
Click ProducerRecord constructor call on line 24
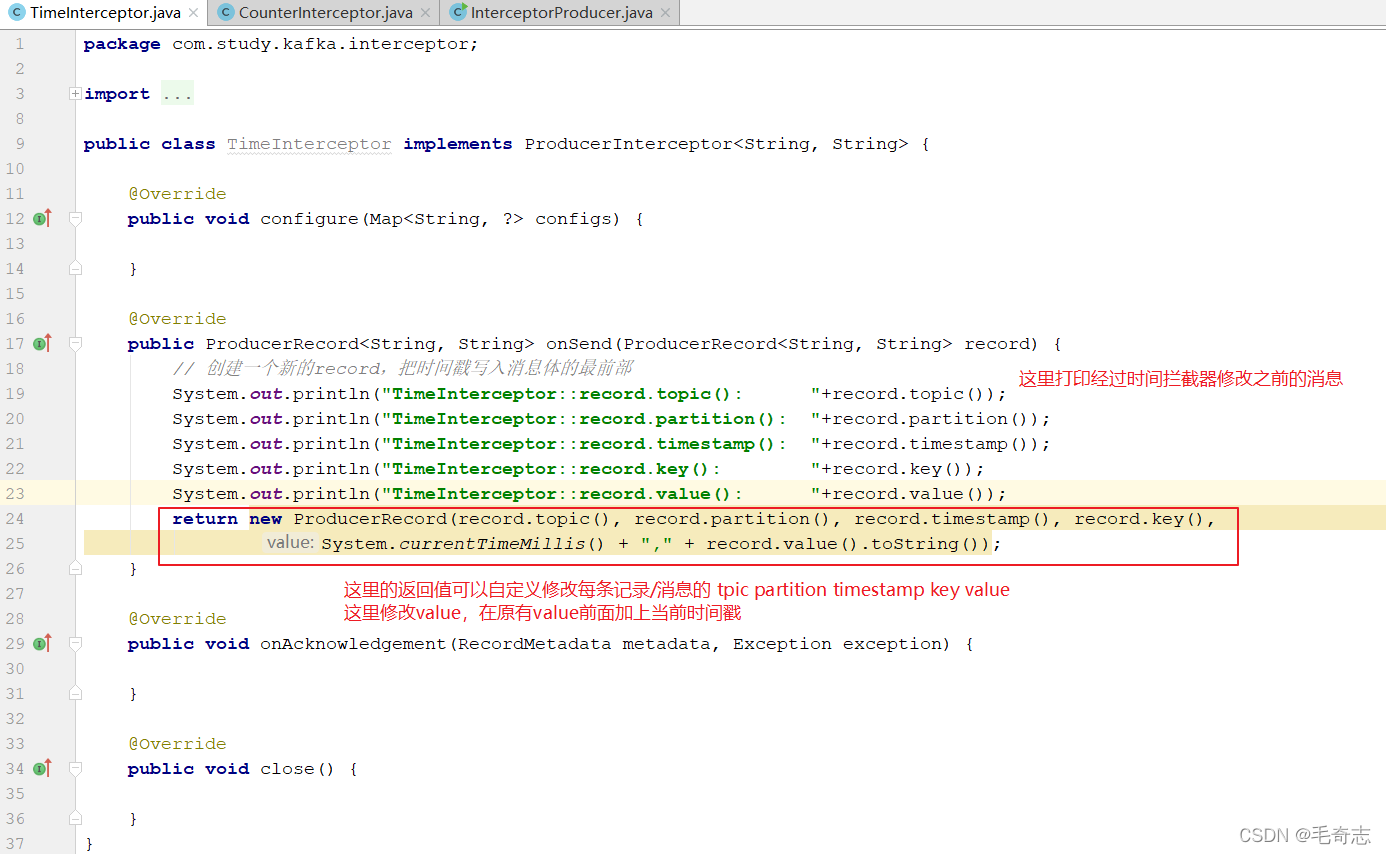click(370, 519)
